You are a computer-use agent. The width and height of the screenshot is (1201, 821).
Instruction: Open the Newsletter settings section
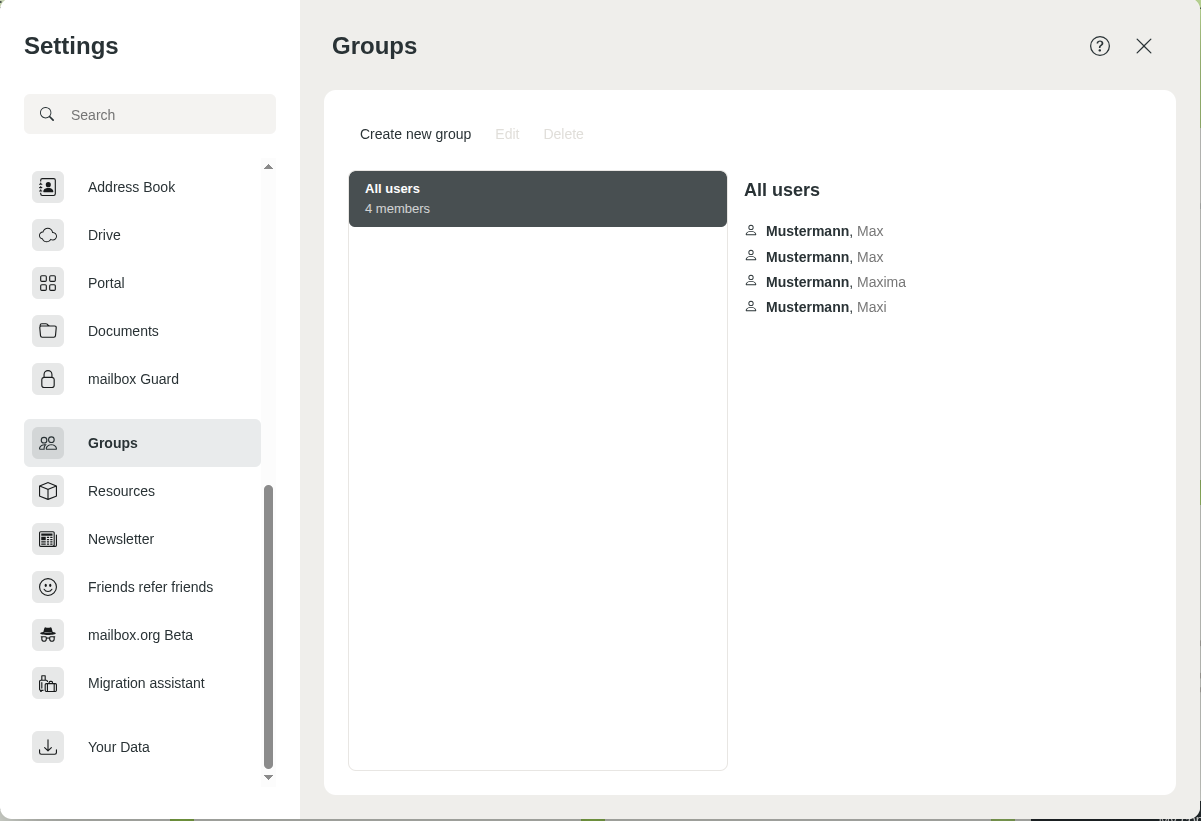(121, 539)
